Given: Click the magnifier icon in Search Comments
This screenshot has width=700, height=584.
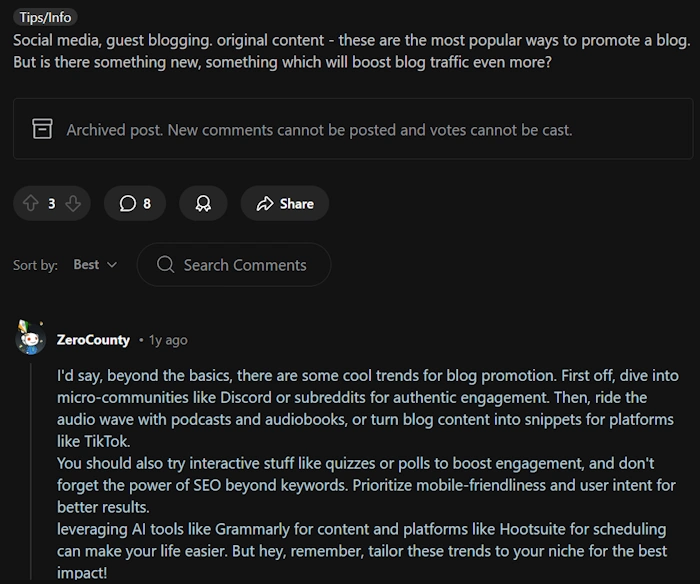Looking at the screenshot, I should pos(166,264).
